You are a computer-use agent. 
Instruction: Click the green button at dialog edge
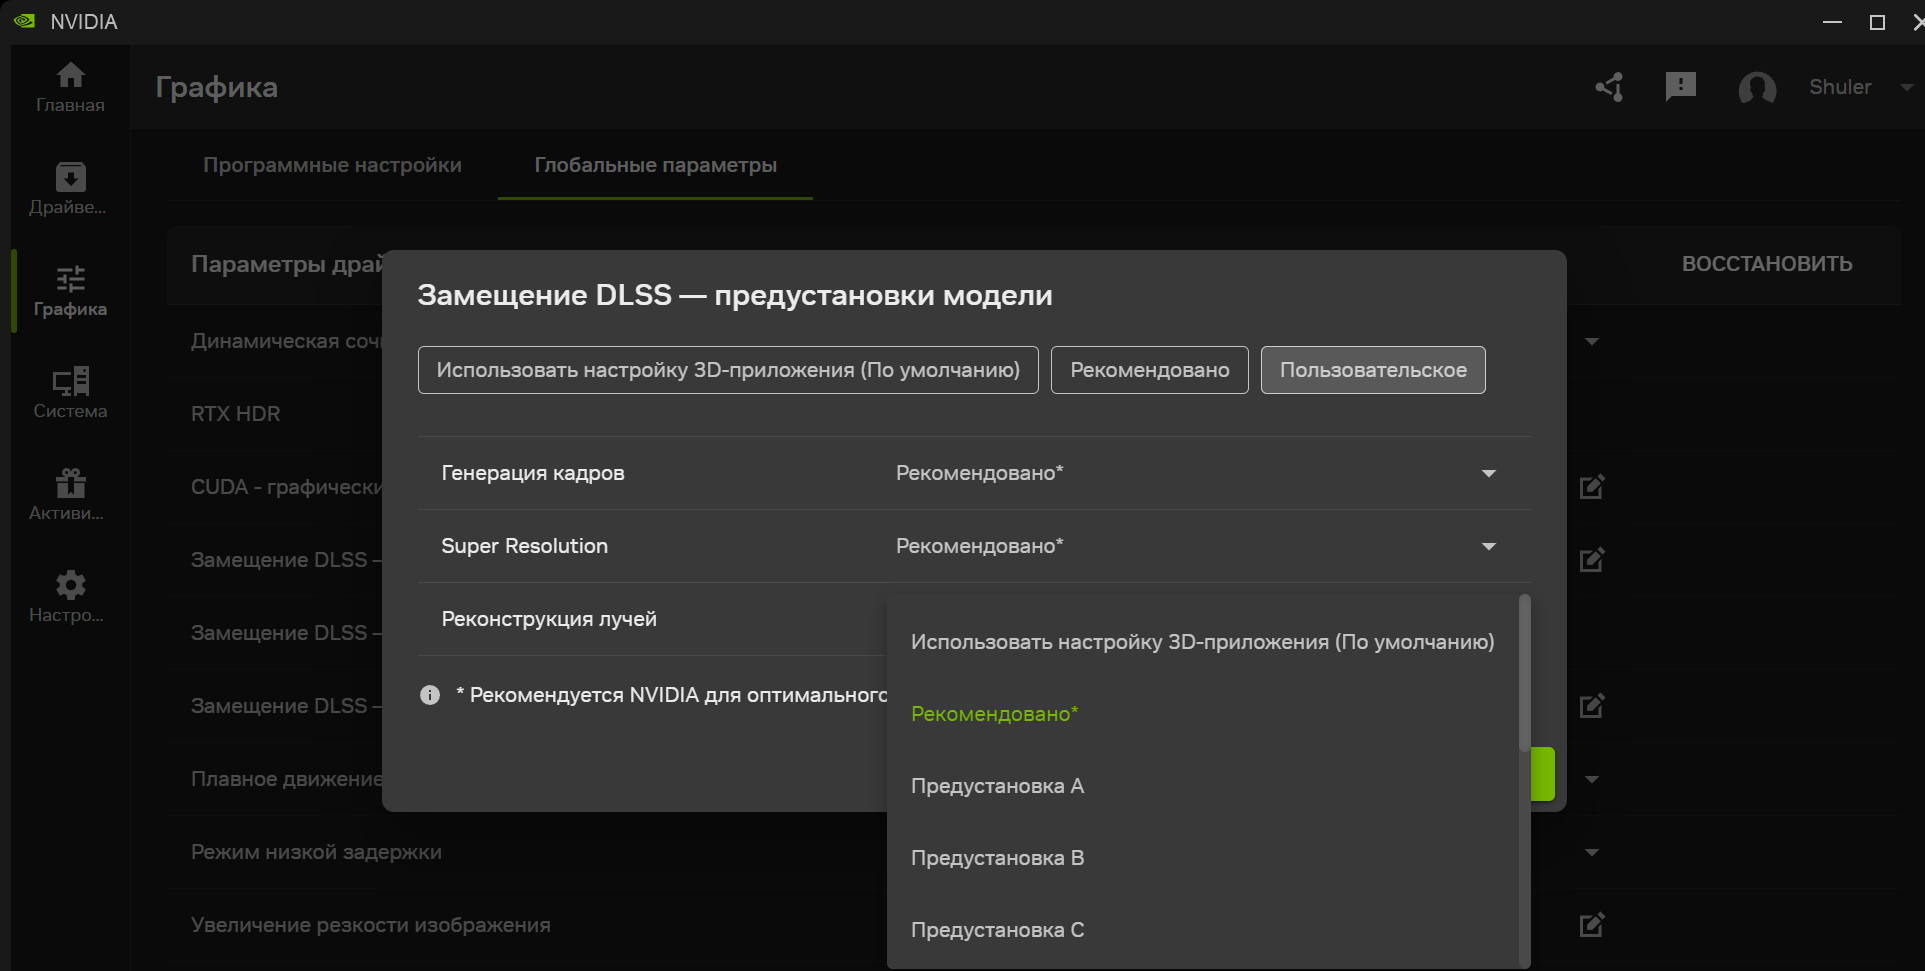point(1543,774)
